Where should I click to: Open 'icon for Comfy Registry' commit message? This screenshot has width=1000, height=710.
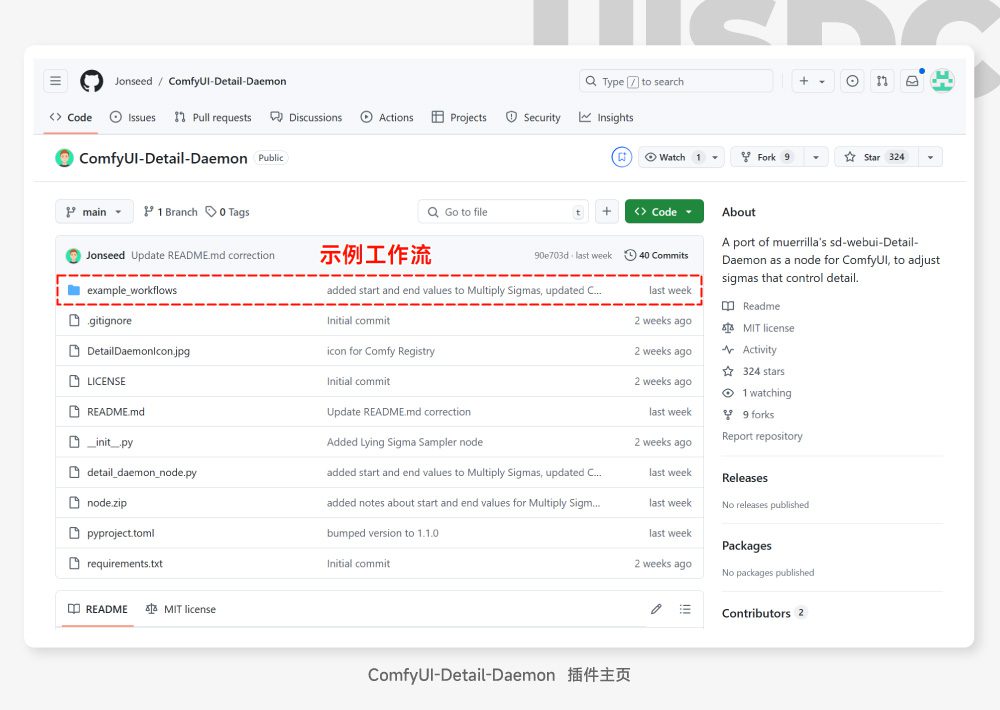point(381,351)
